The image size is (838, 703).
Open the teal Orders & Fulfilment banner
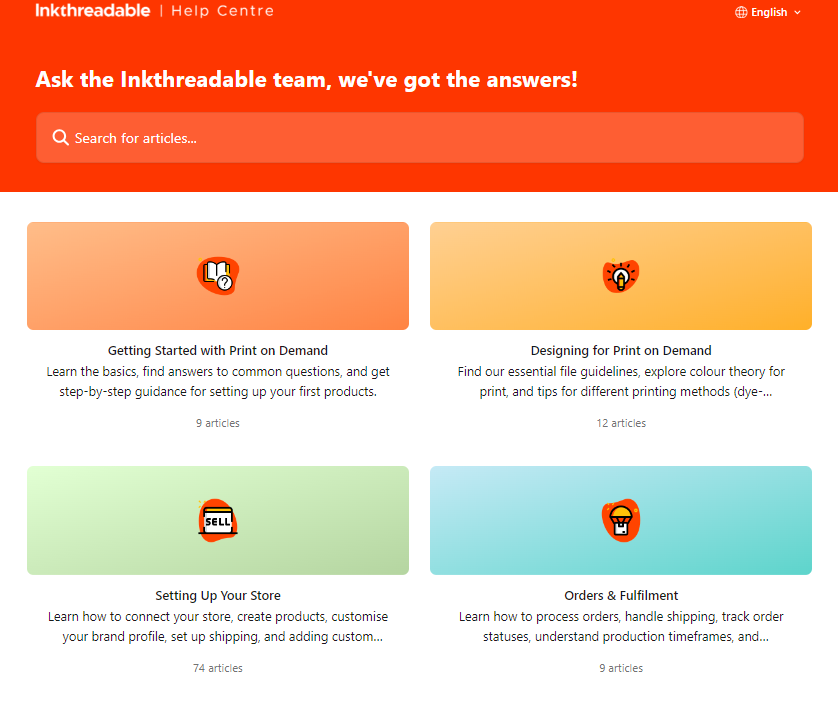click(x=620, y=521)
